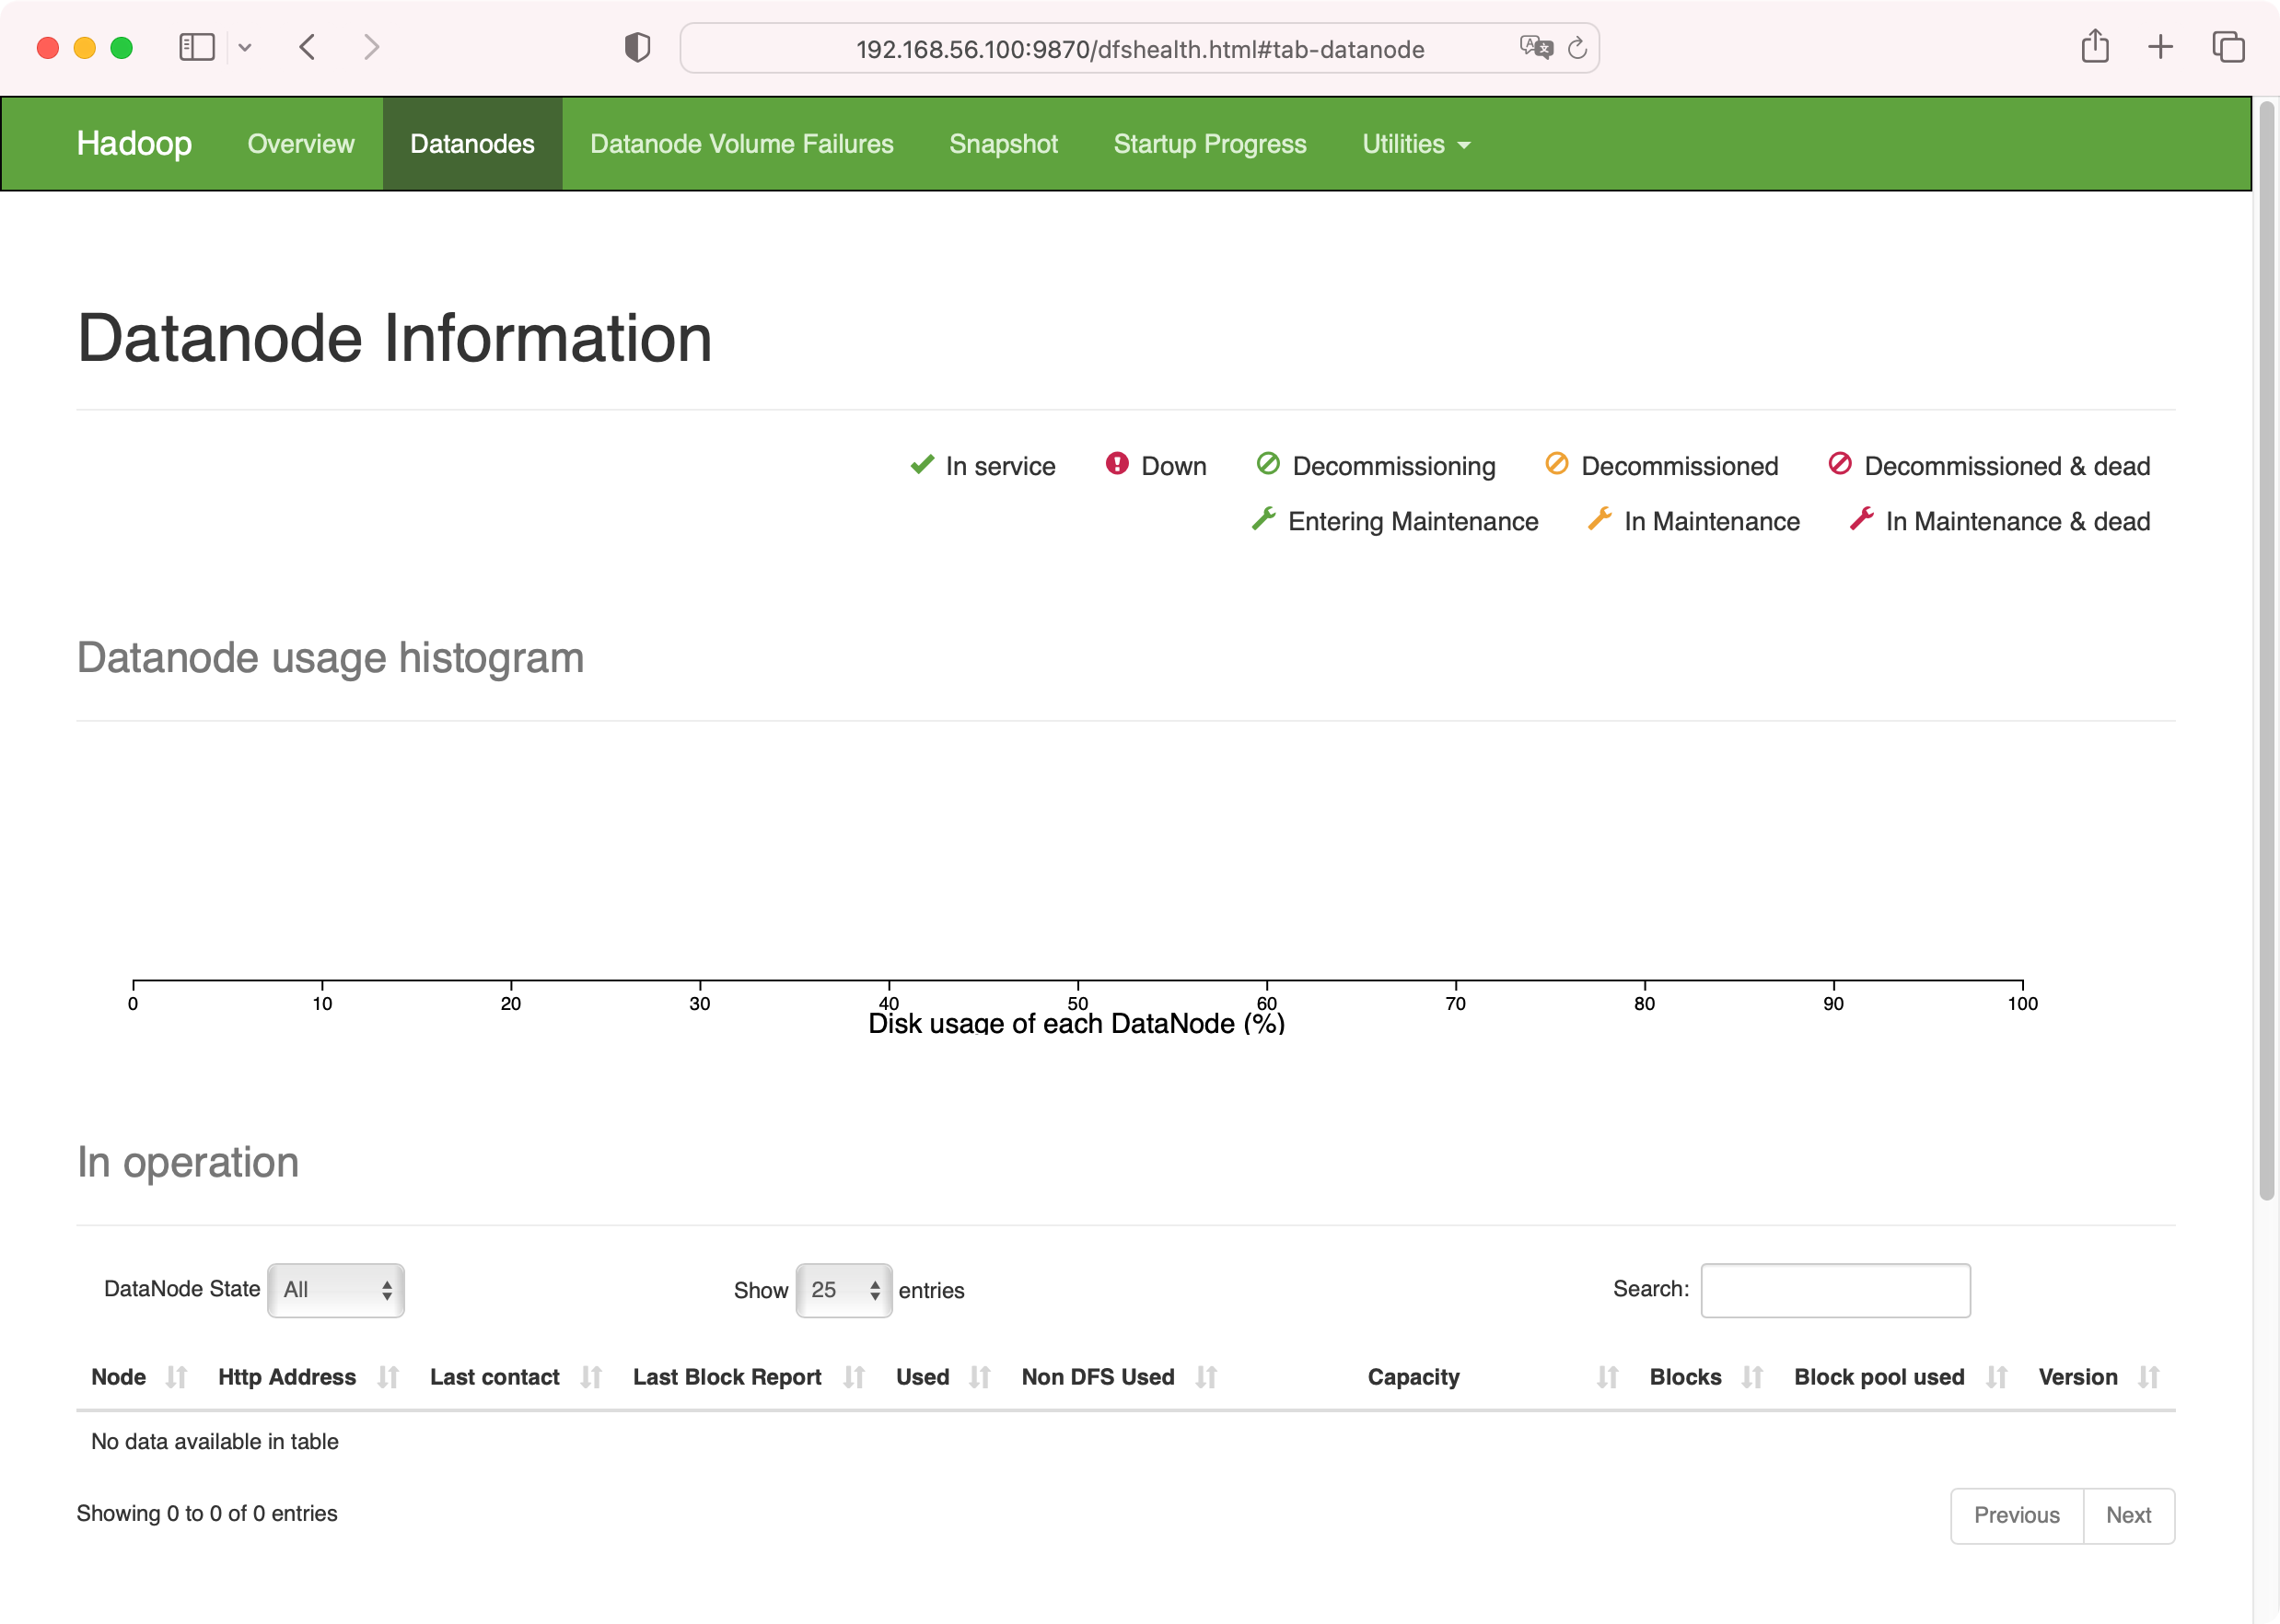Switch to Datanode Volume Failures tab
Viewport: 2280px width, 1624px height.
point(741,144)
